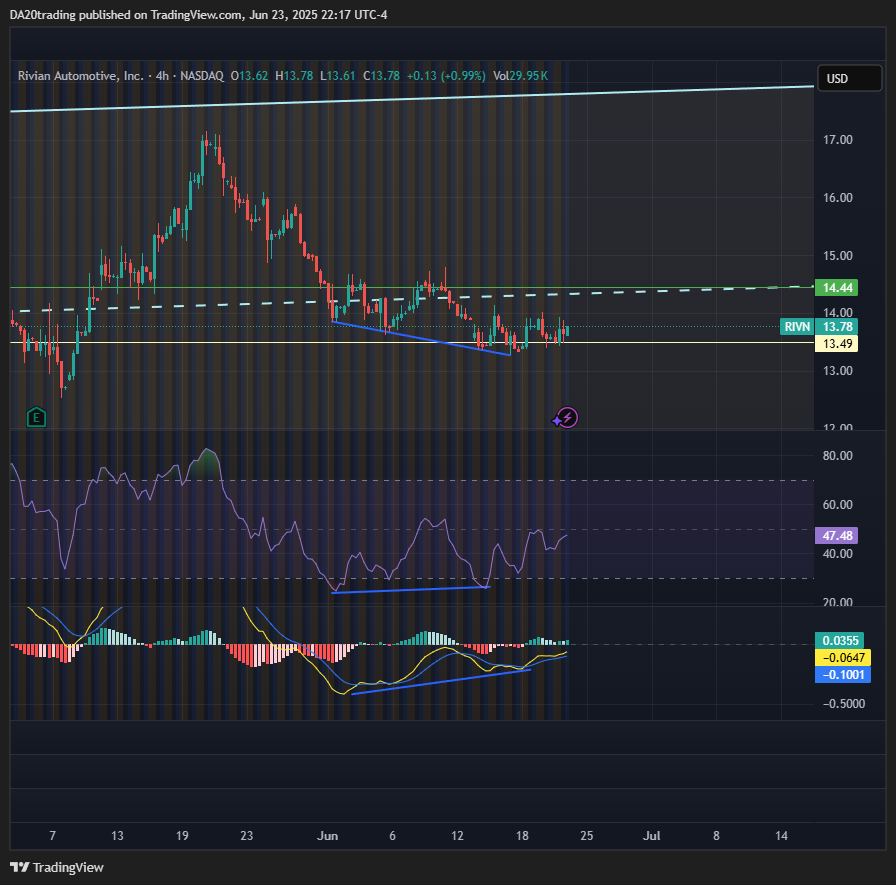This screenshot has width=896, height=885.
Task: Select the upper light-blue channel line
Action: [411, 99]
